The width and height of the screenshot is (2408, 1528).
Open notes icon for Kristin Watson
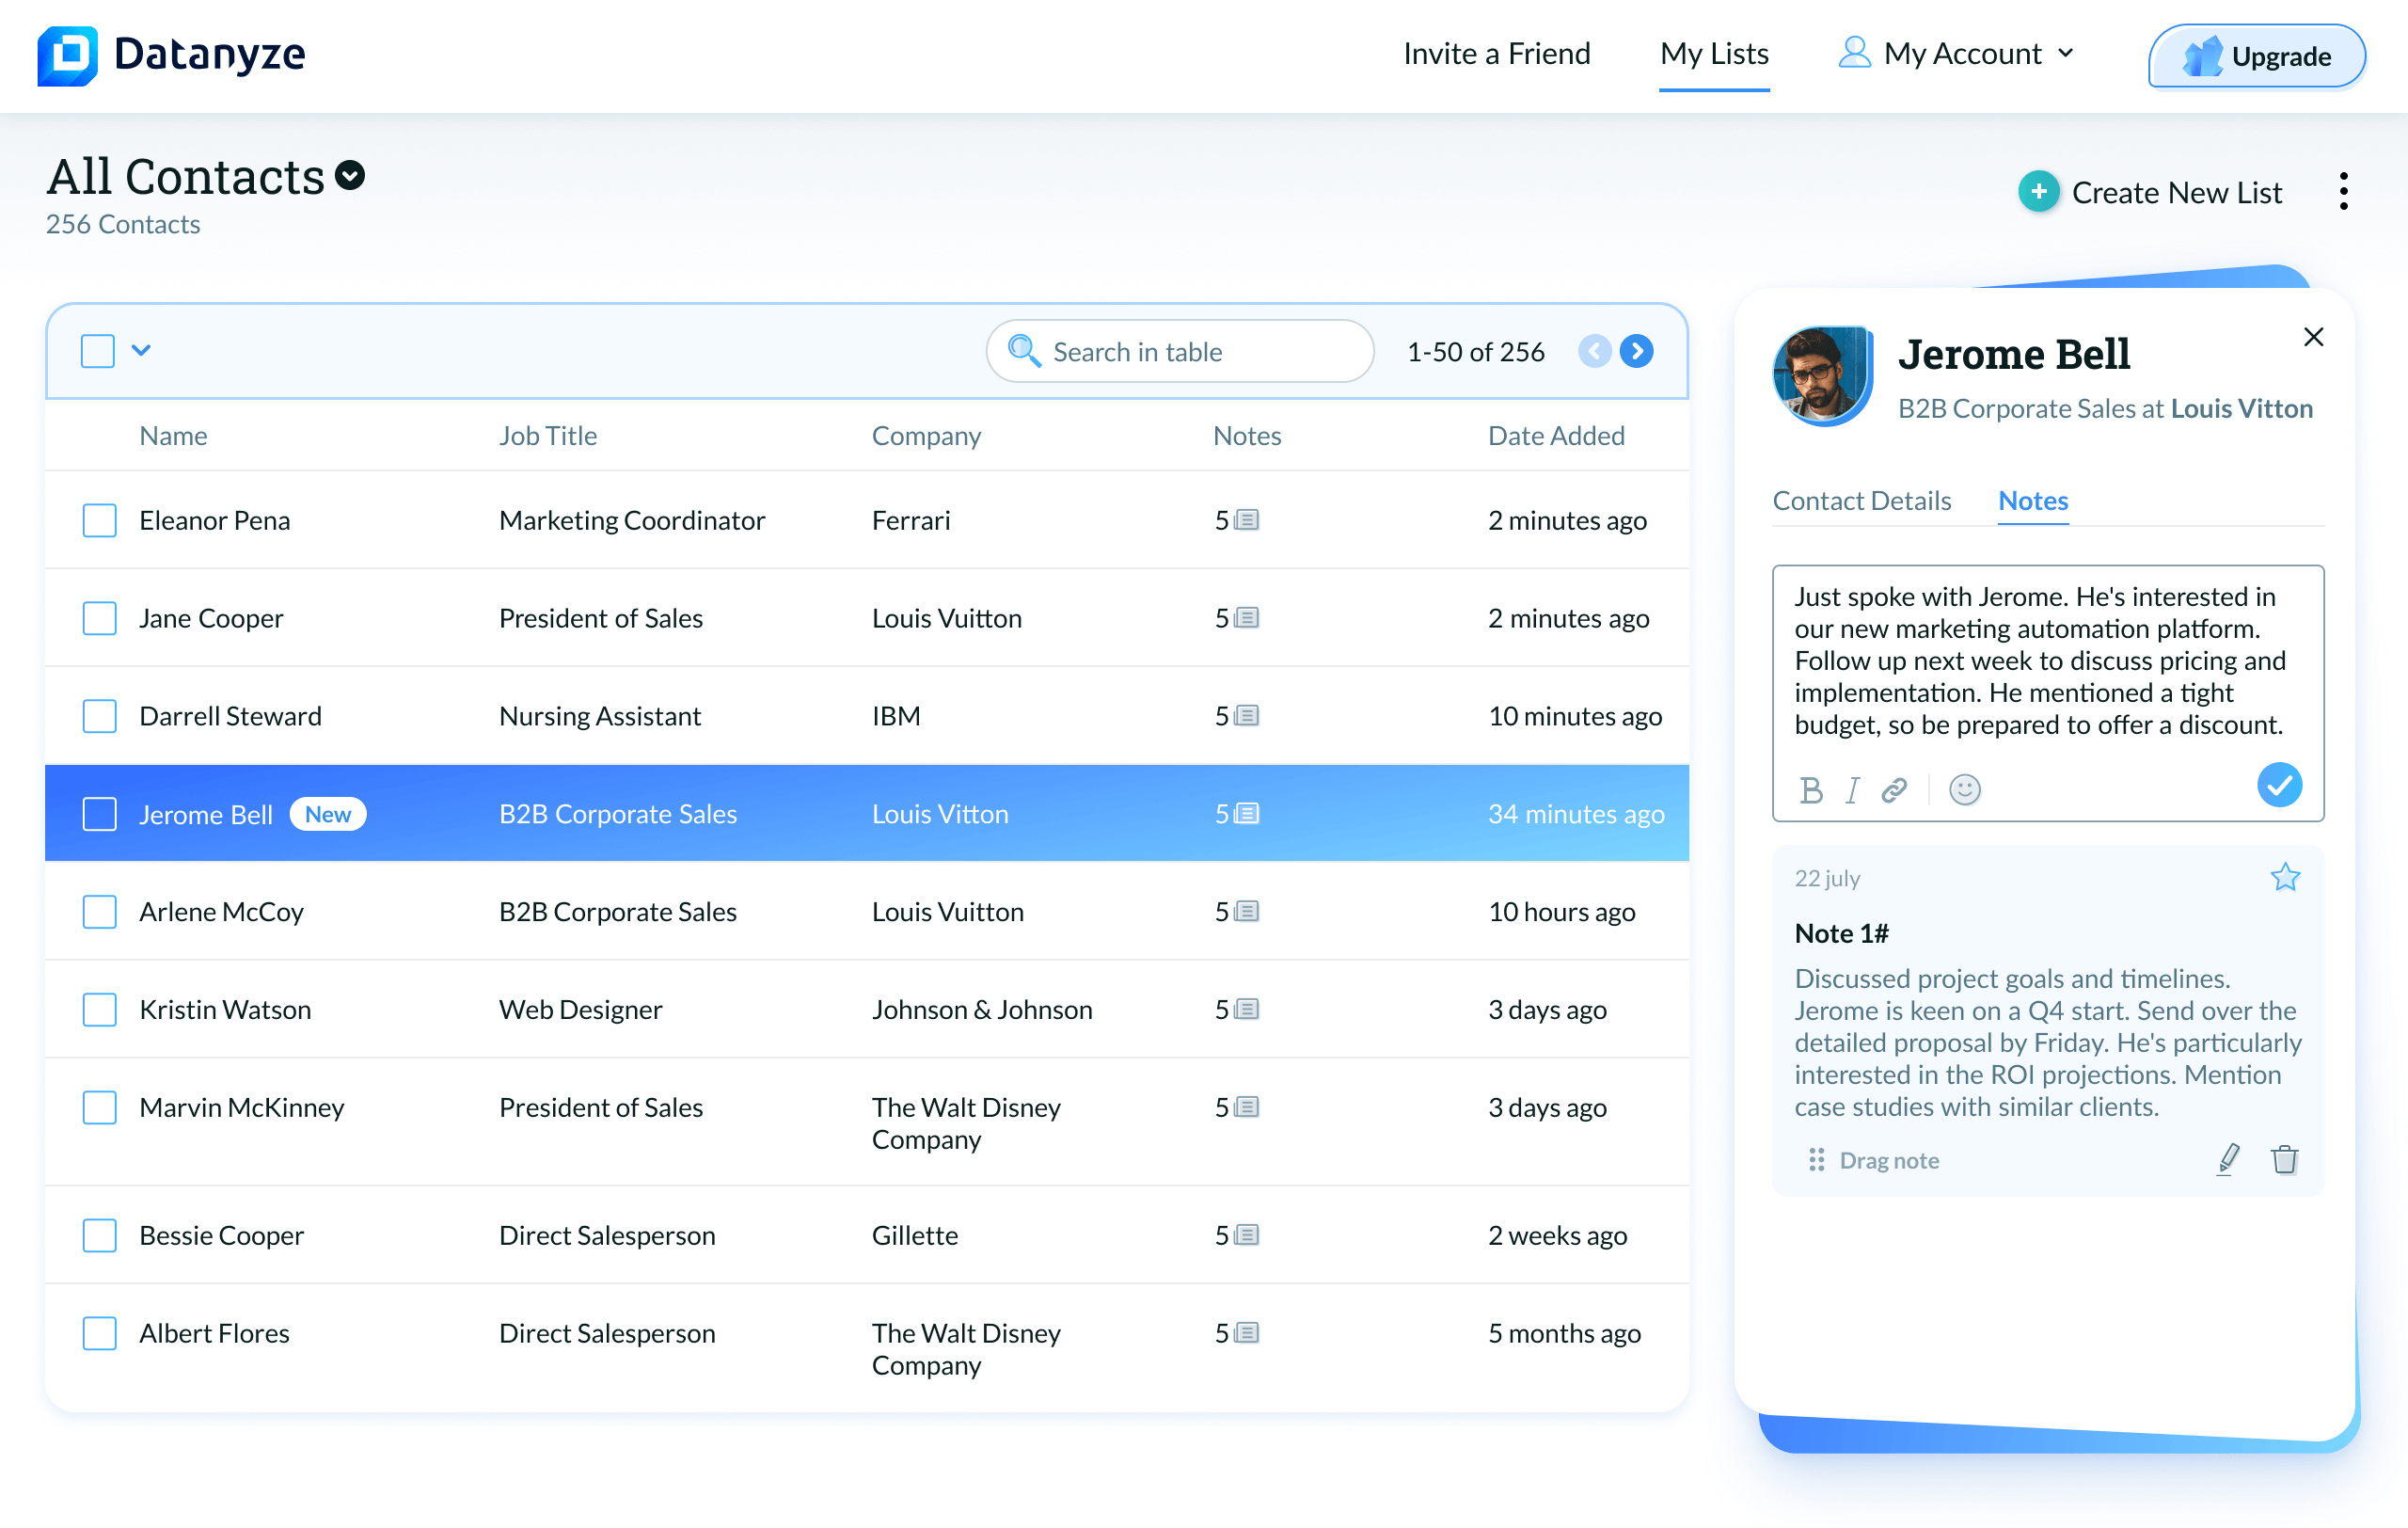(x=1246, y=1010)
